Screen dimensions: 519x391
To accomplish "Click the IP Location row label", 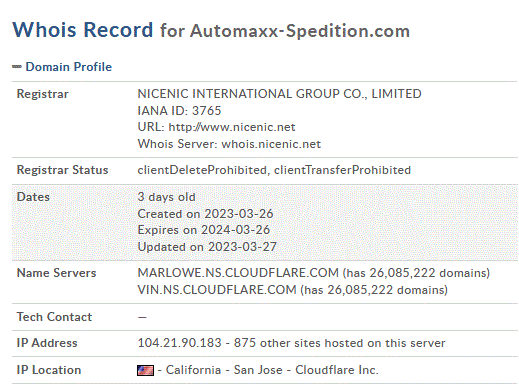I will (49, 370).
